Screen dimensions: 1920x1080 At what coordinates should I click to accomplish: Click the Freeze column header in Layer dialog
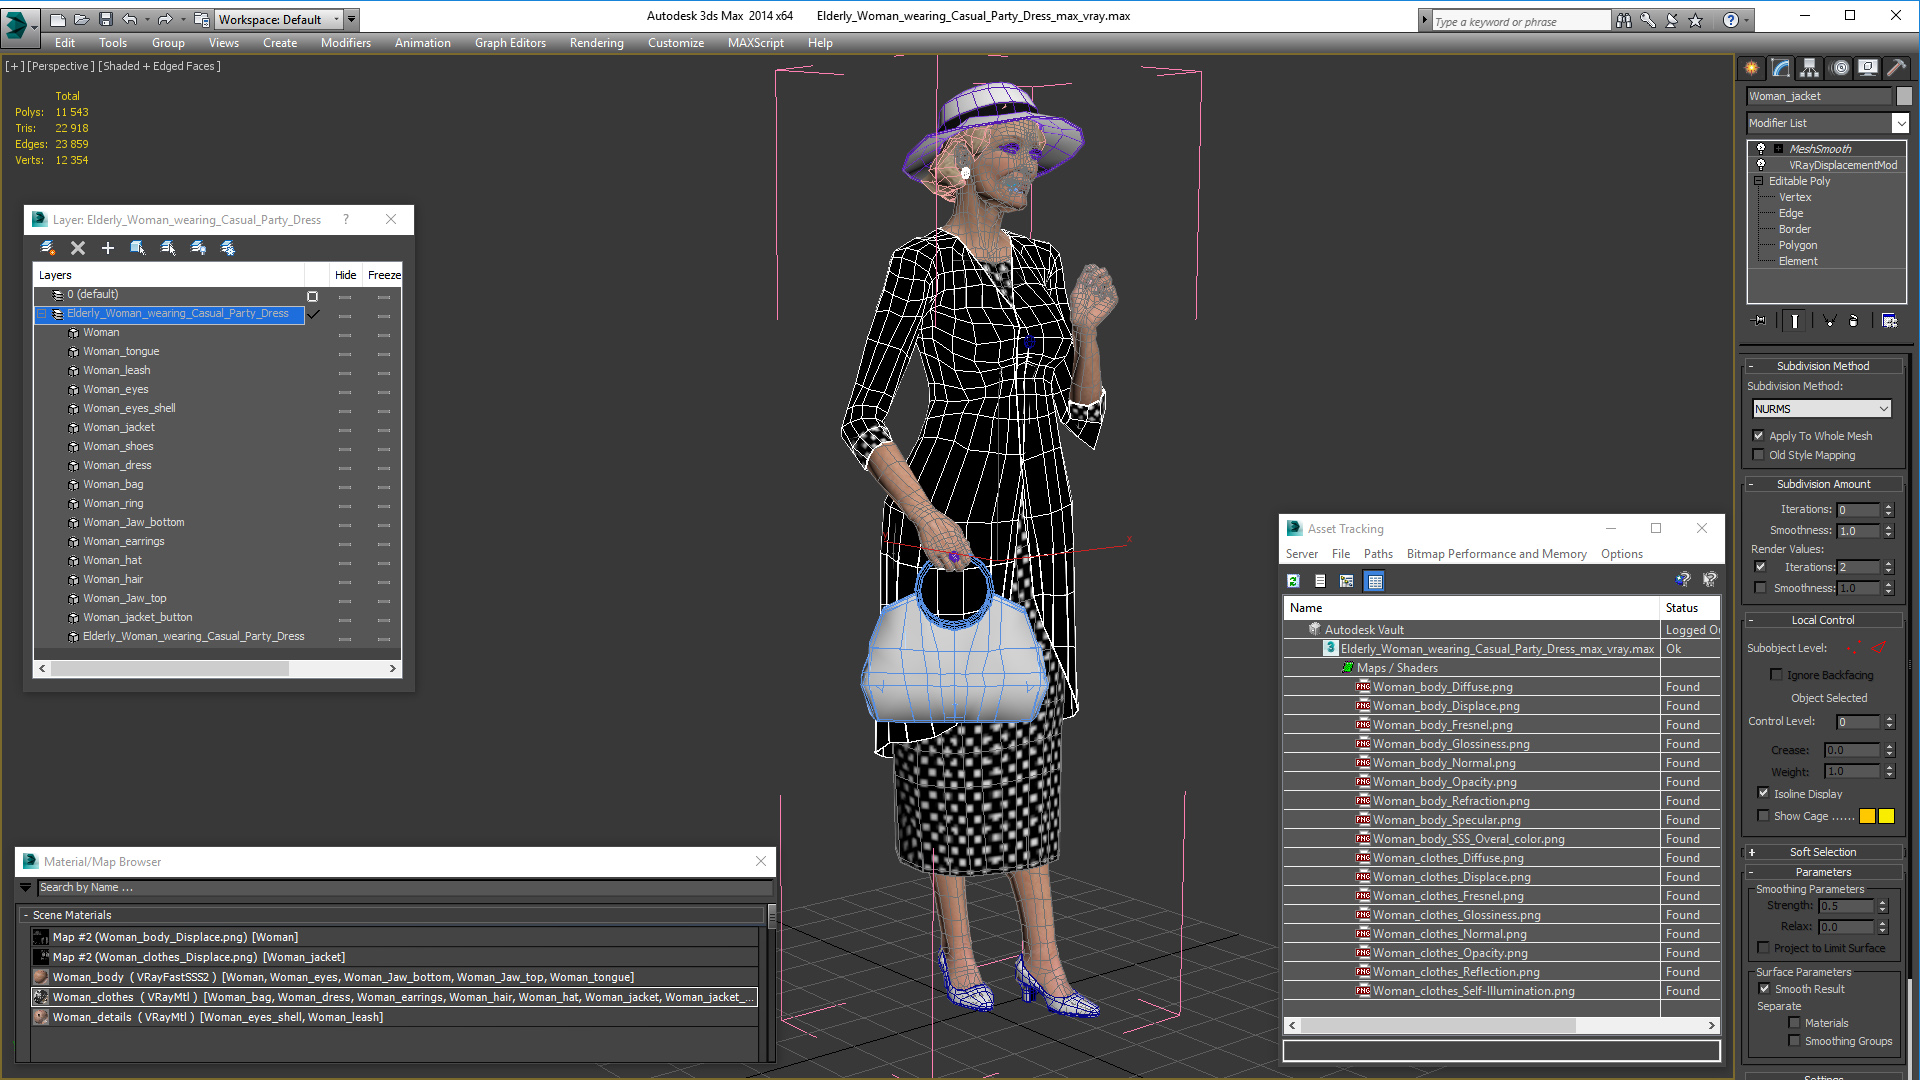tap(384, 275)
